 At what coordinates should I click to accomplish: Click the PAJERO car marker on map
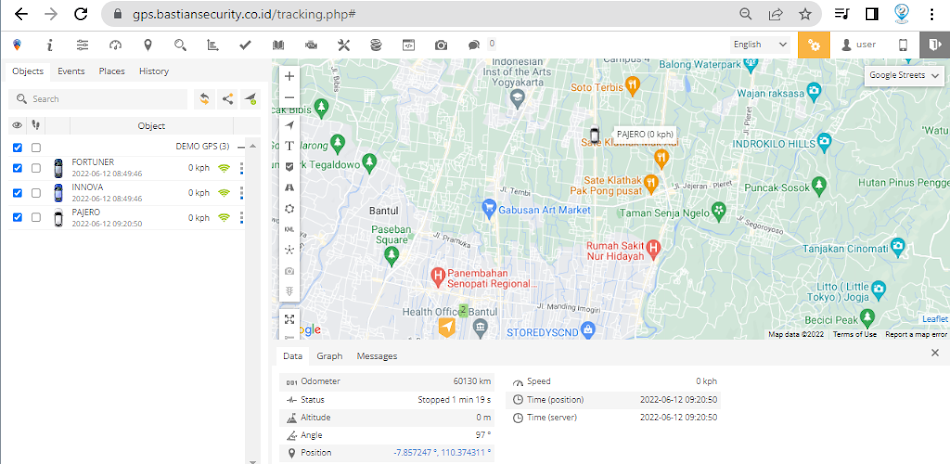coord(595,134)
